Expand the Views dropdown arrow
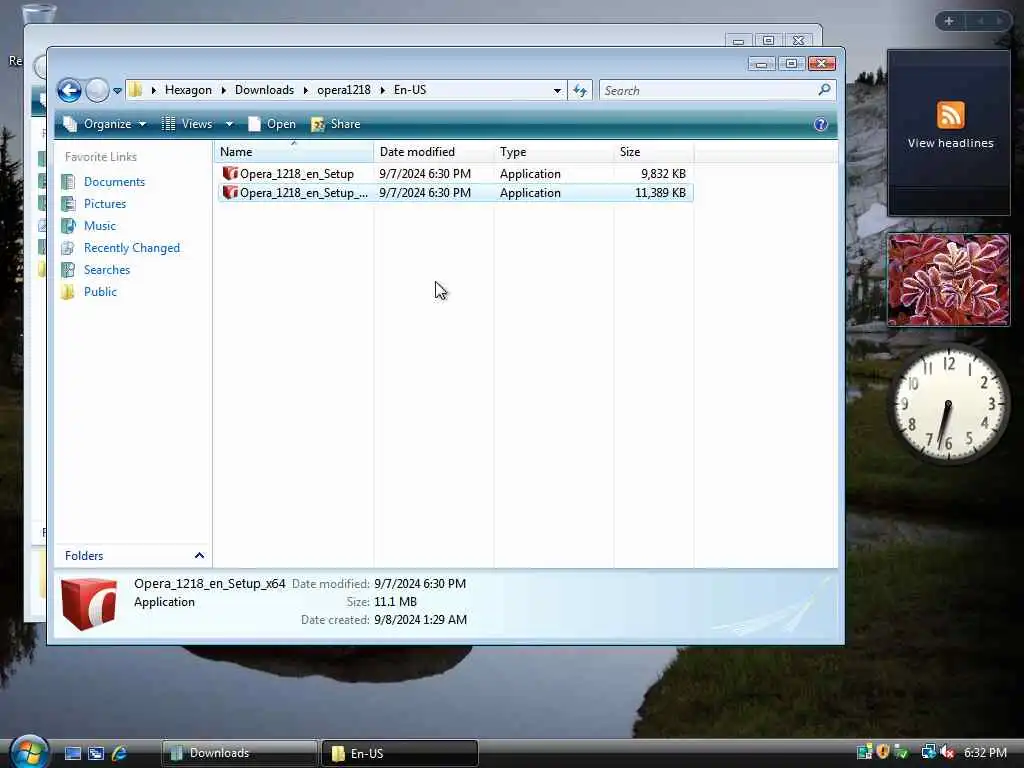 click(229, 124)
